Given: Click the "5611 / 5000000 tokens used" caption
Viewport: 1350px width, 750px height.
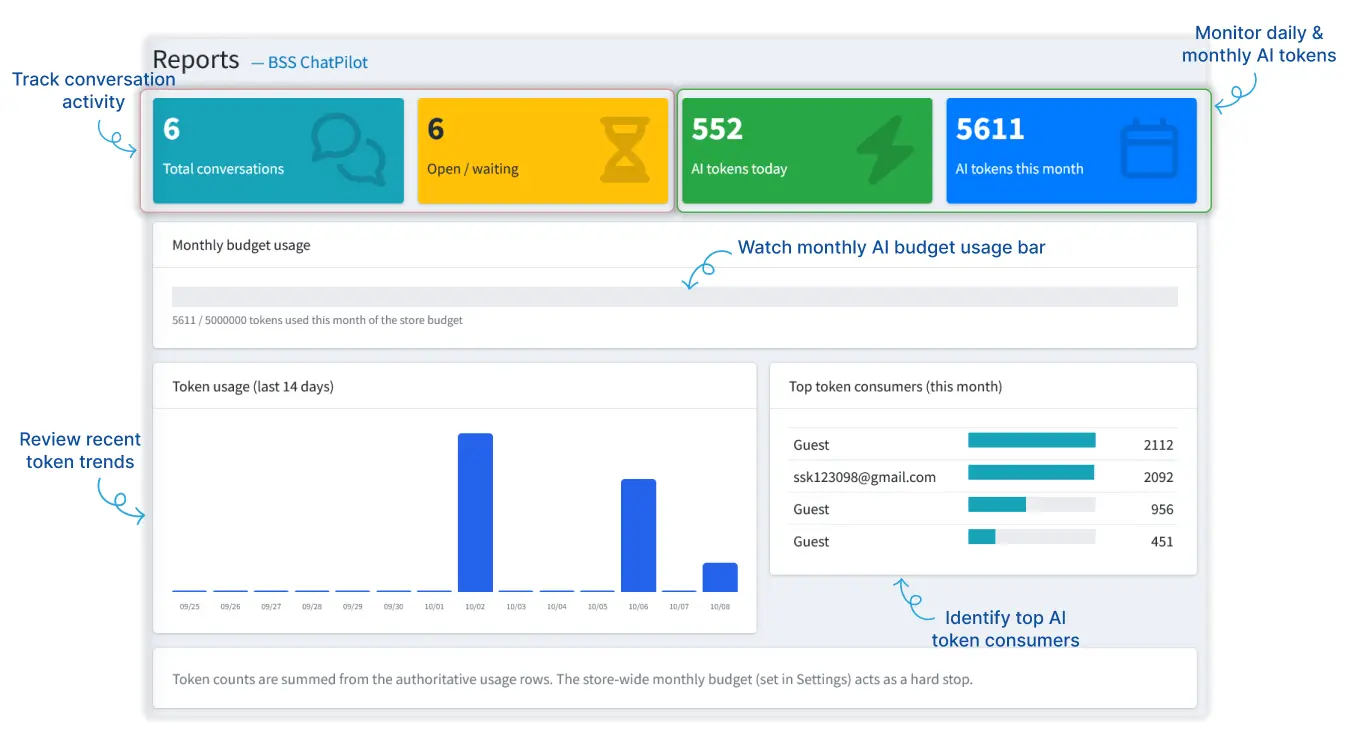Looking at the screenshot, I should [x=317, y=320].
